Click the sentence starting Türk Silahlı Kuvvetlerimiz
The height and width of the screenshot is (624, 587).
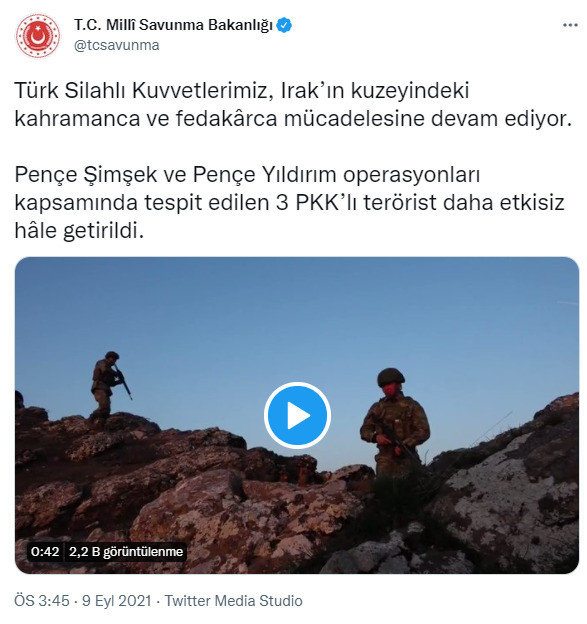click(293, 104)
